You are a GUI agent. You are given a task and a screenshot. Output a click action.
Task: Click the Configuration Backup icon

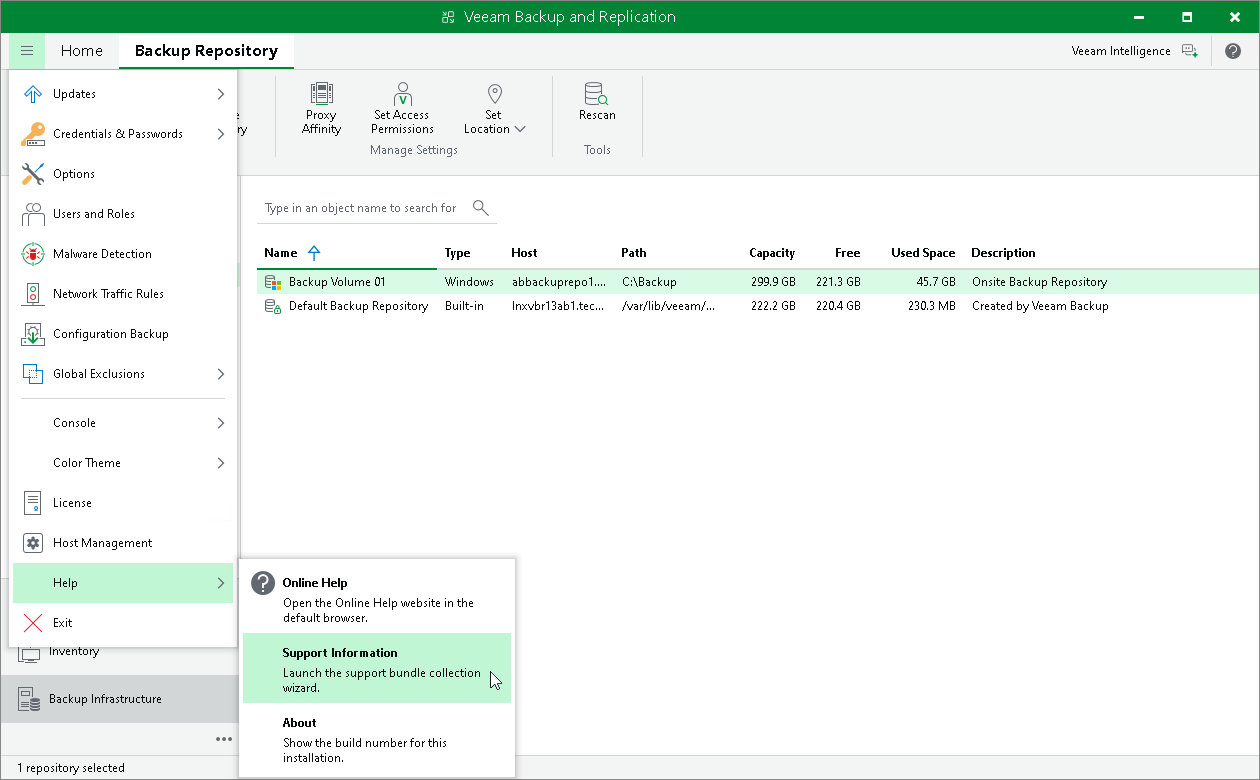(33, 334)
